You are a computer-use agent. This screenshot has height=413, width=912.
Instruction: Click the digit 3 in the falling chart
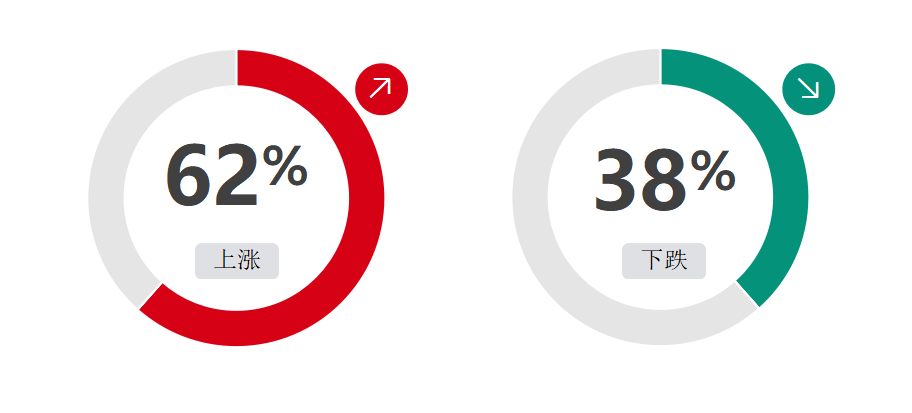[615, 180]
